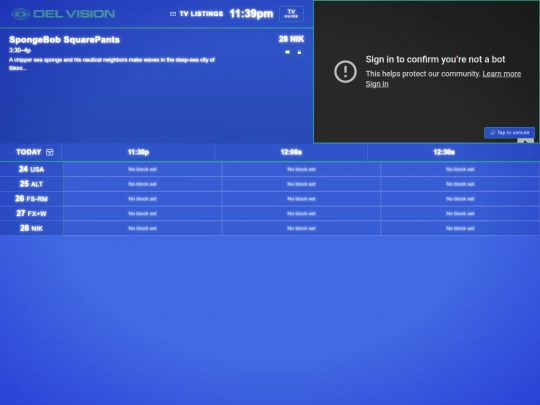Click the 12:00a block for 27 FX+W

pos(301,214)
